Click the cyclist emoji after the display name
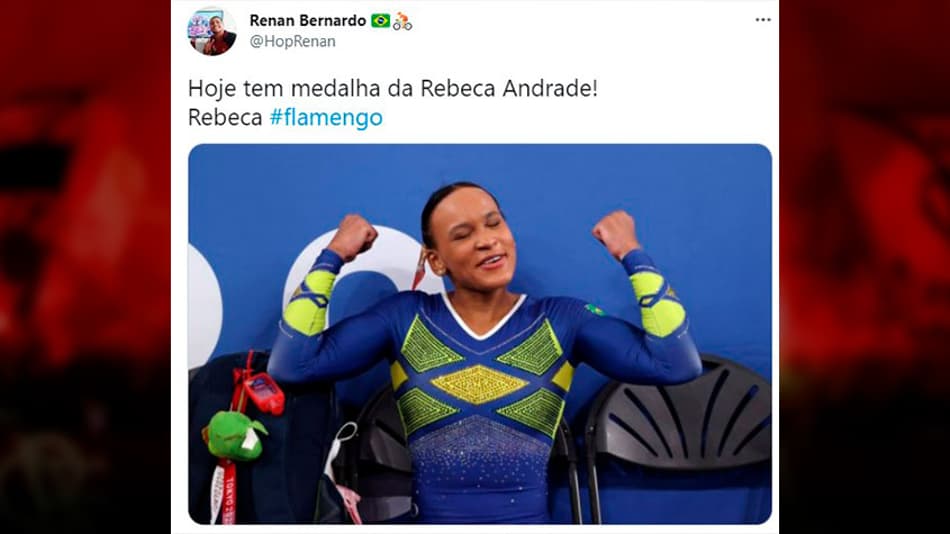 point(402,21)
